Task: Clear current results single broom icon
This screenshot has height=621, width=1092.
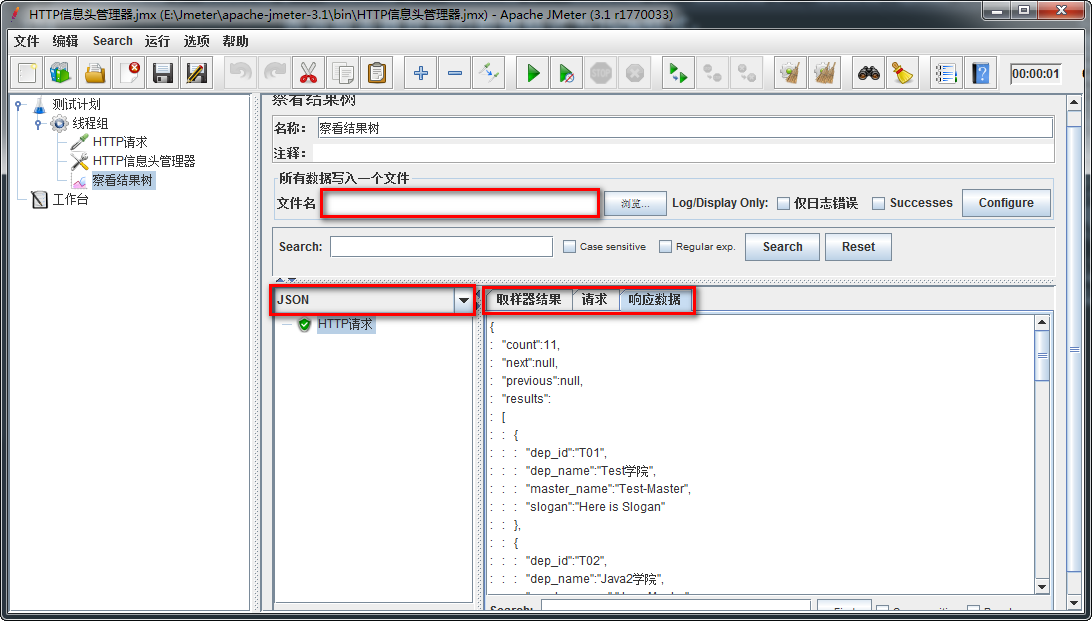Action: (790, 72)
